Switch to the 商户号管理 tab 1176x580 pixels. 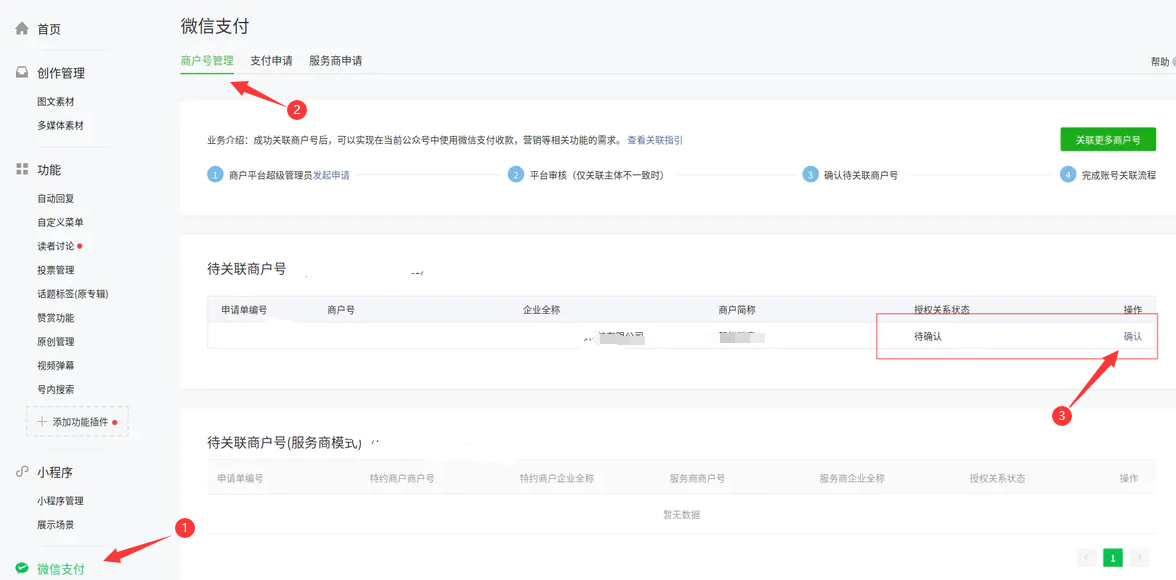tap(207, 61)
